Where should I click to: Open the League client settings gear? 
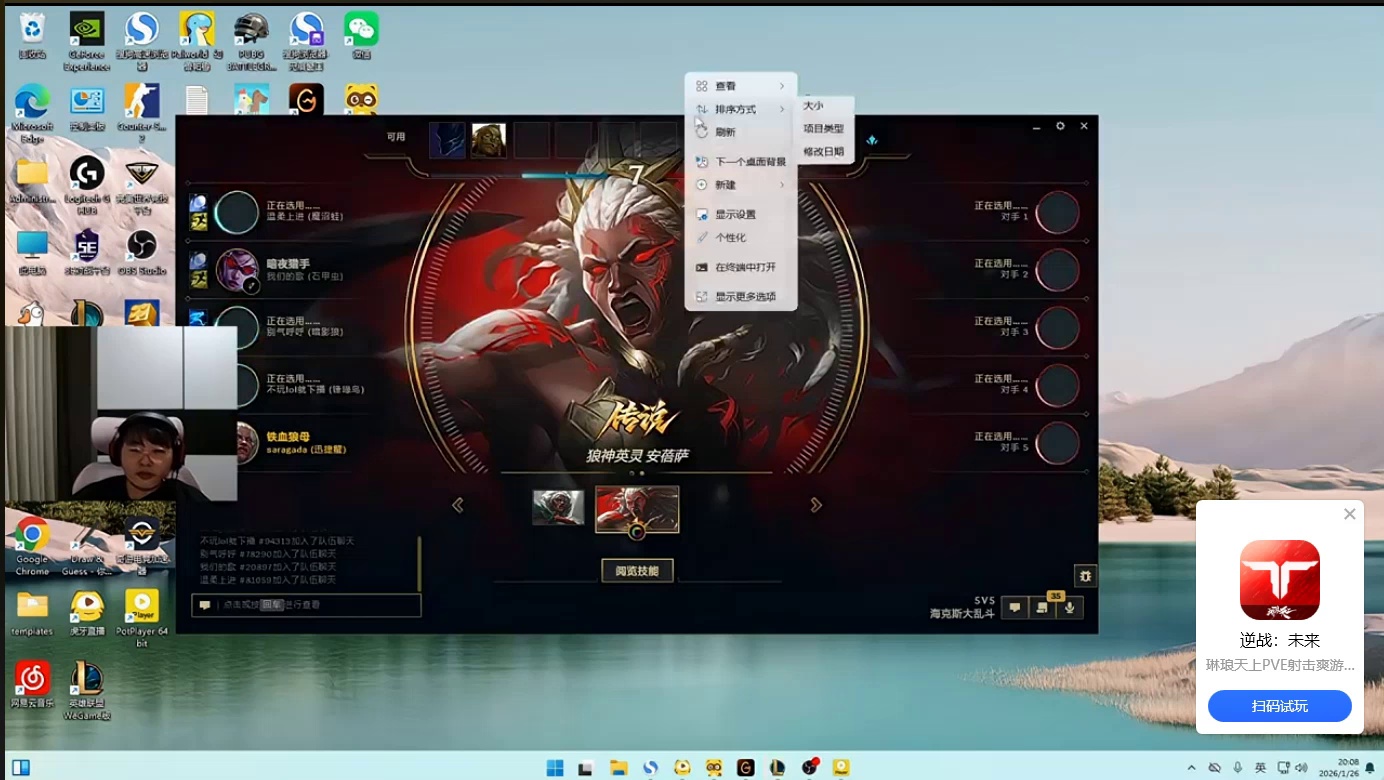pyautogui.click(x=1060, y=126)
